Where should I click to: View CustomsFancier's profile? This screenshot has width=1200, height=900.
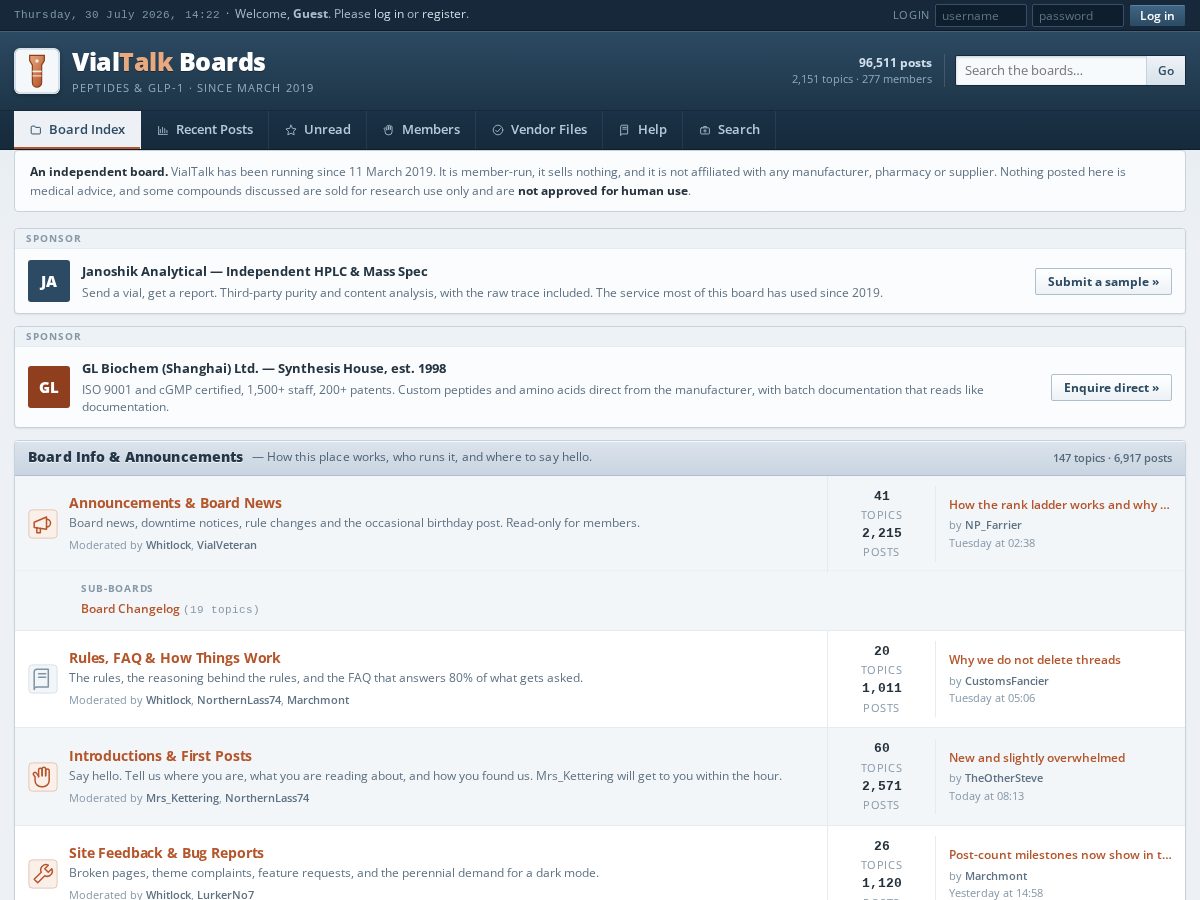click(1007, 681)
